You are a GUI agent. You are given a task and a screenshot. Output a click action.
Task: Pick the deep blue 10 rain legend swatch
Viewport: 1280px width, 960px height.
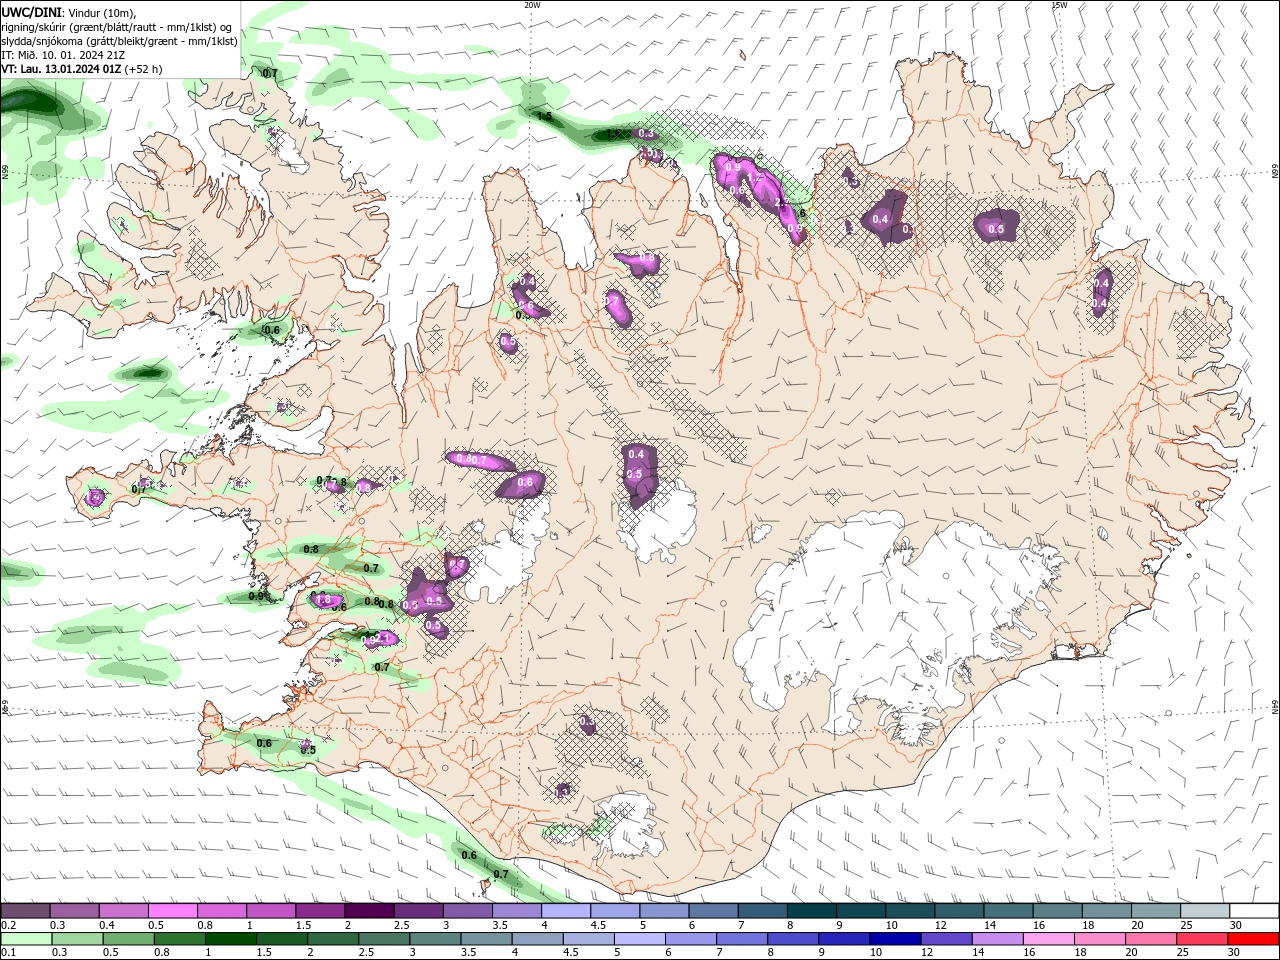[x=895, y=939]
